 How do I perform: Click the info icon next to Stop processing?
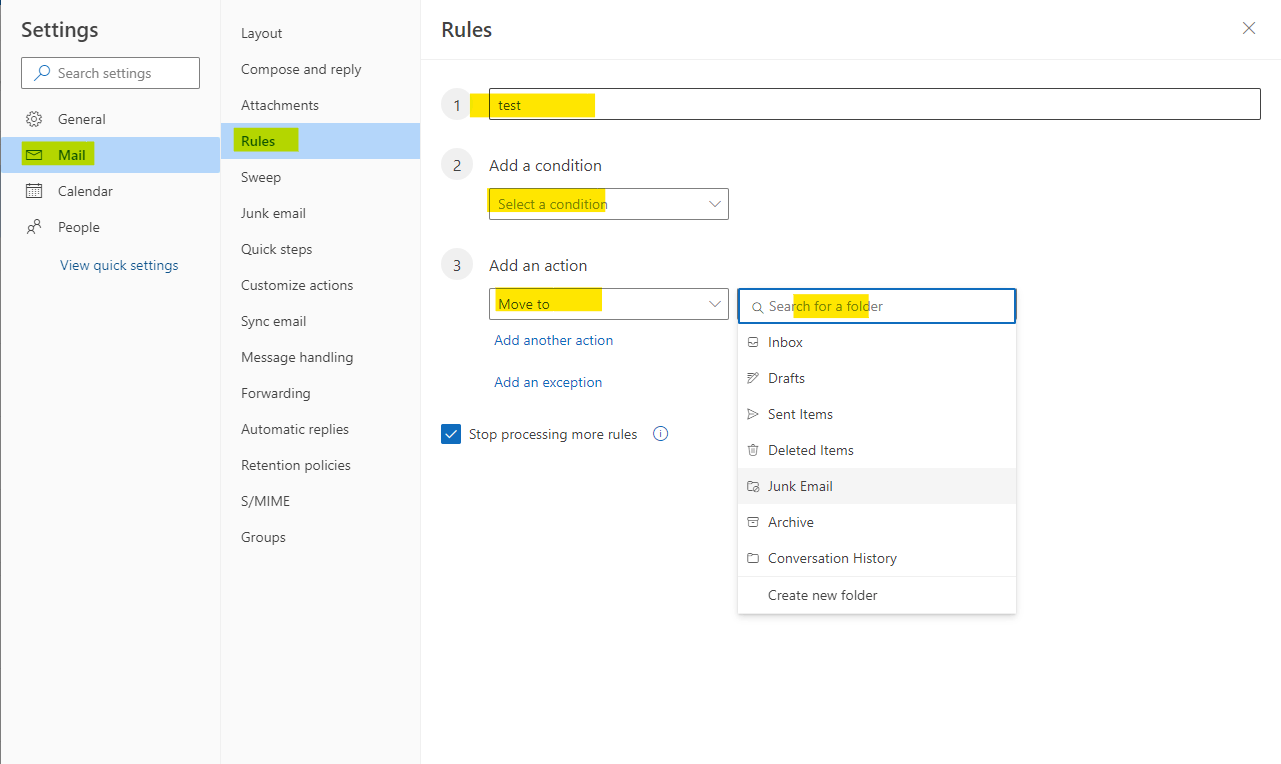660,433
